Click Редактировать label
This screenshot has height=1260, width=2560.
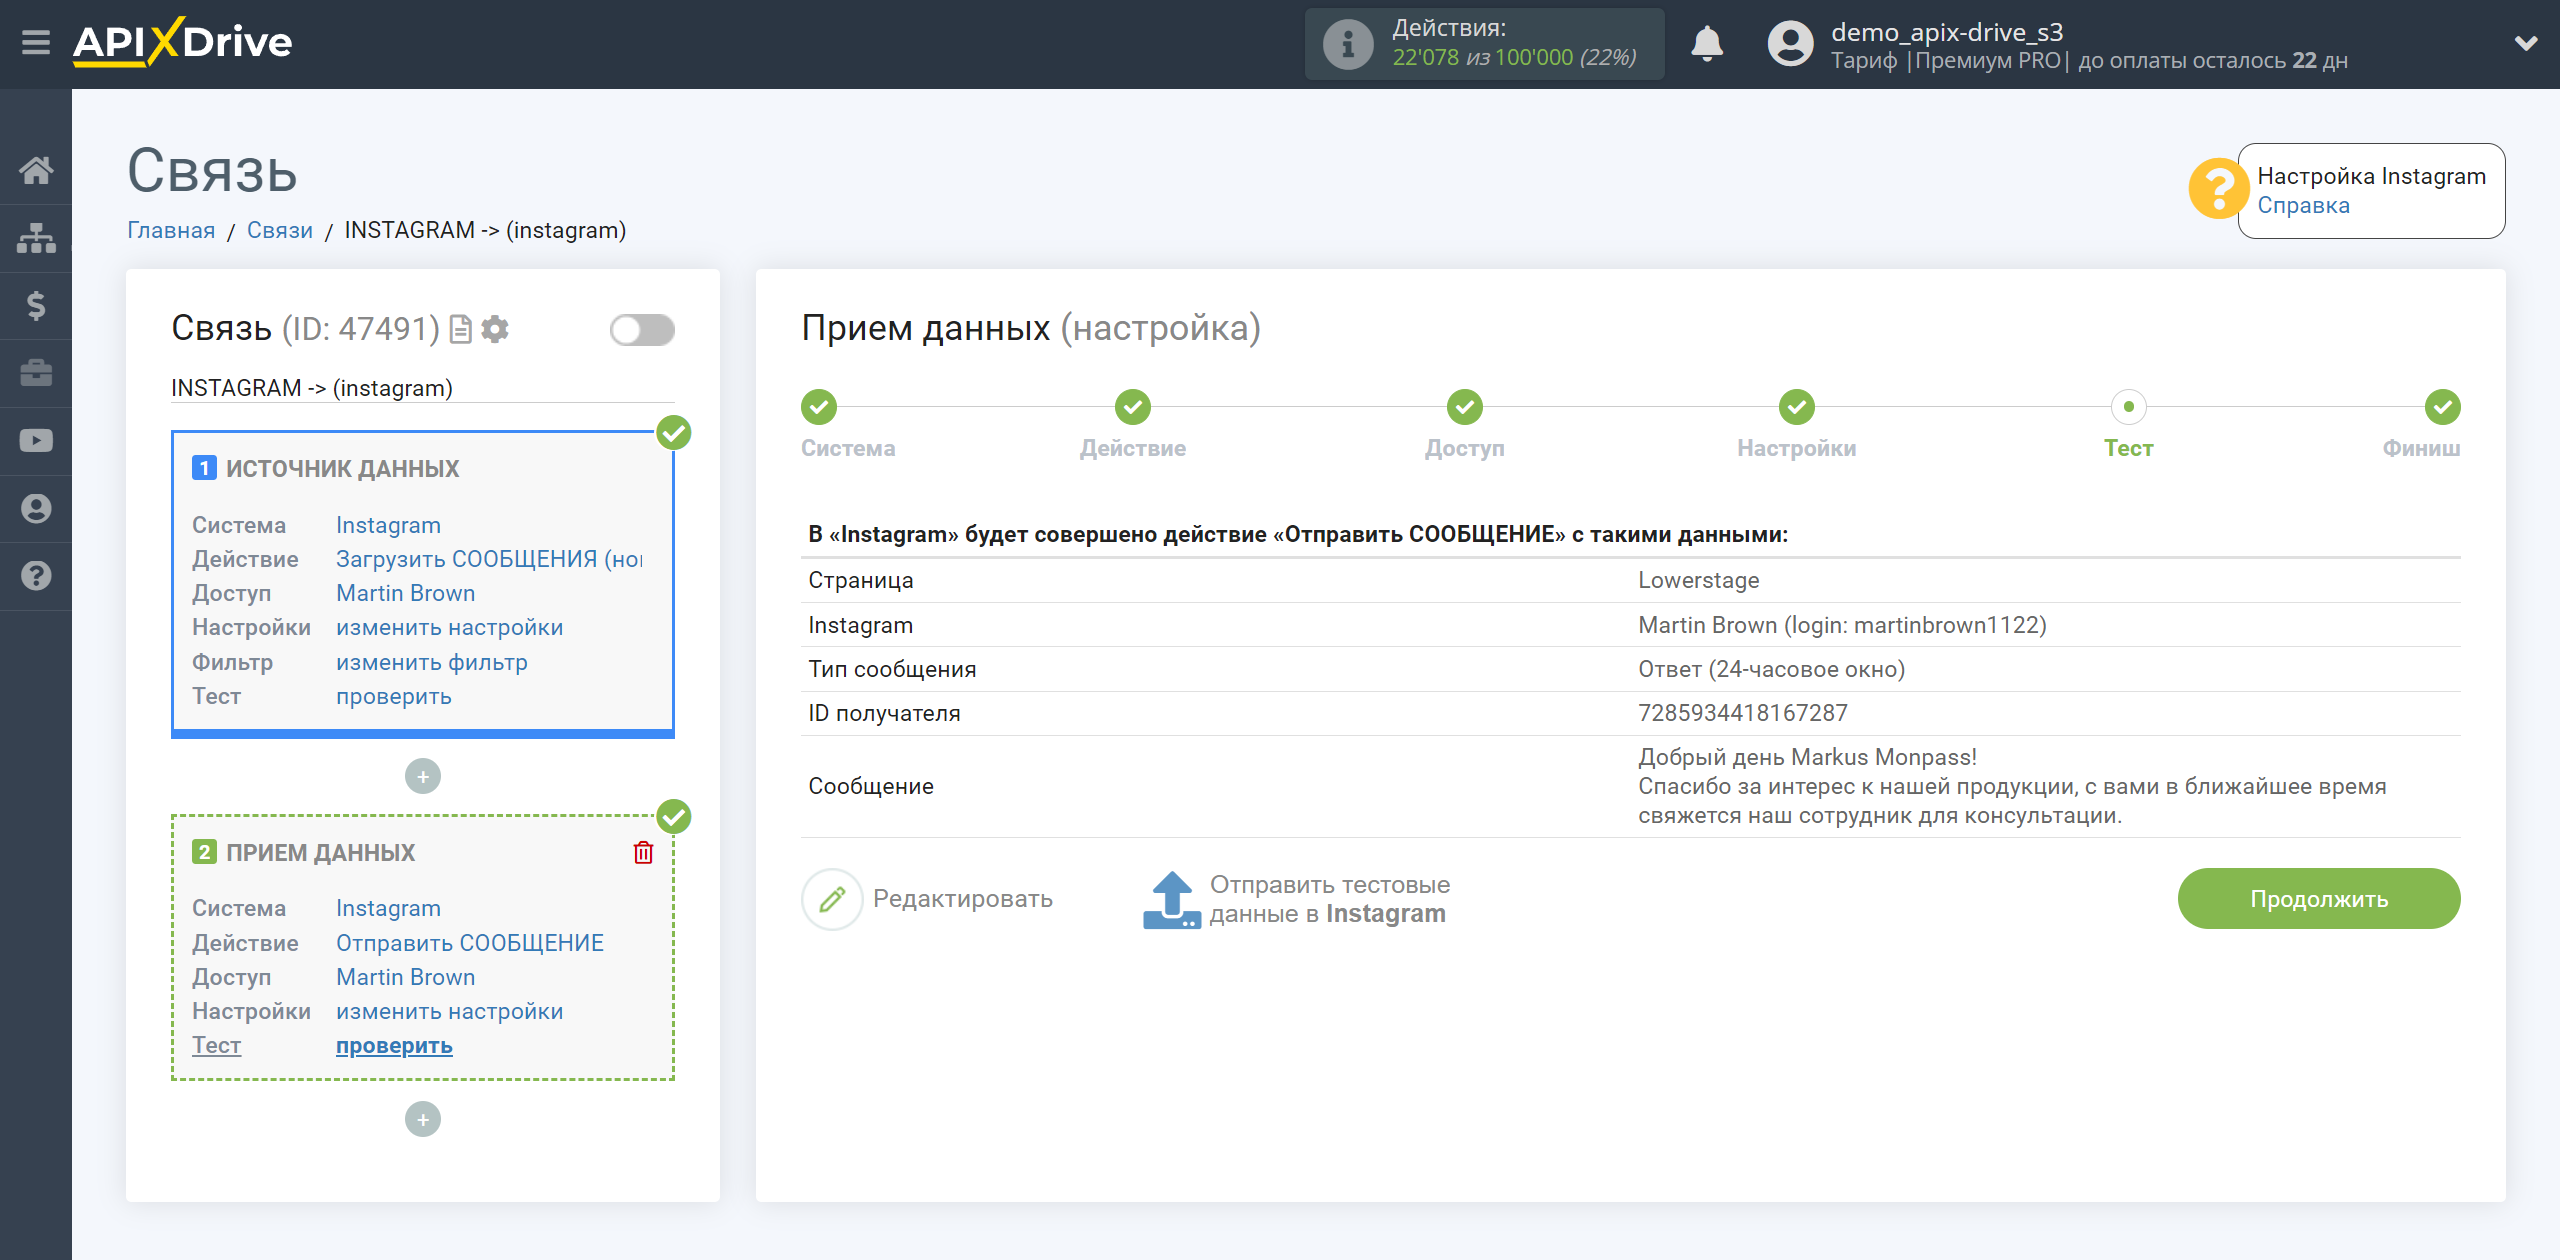(x=962, y=899)
